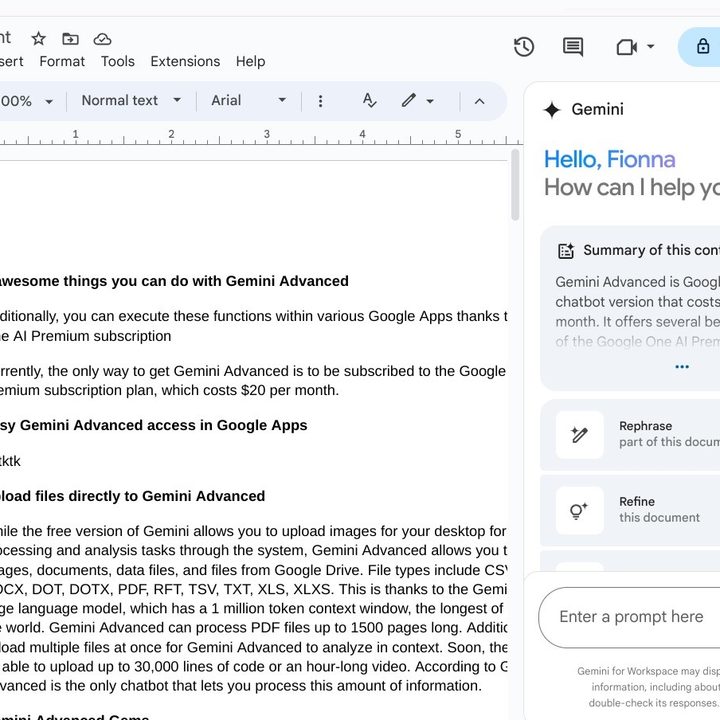720x720 pixels.
Task: Click the text '$20 per month'
Action: coord(290,390)
